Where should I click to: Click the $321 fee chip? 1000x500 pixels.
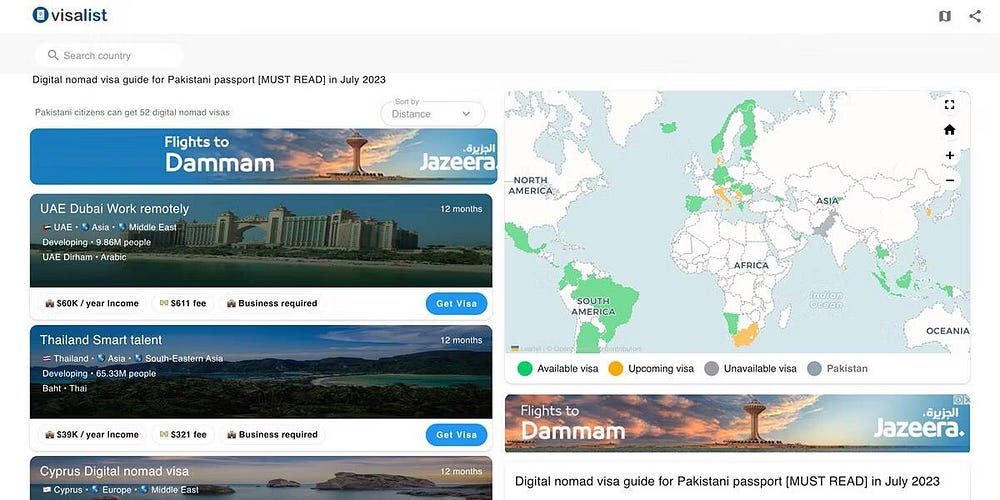click(182, 435)
